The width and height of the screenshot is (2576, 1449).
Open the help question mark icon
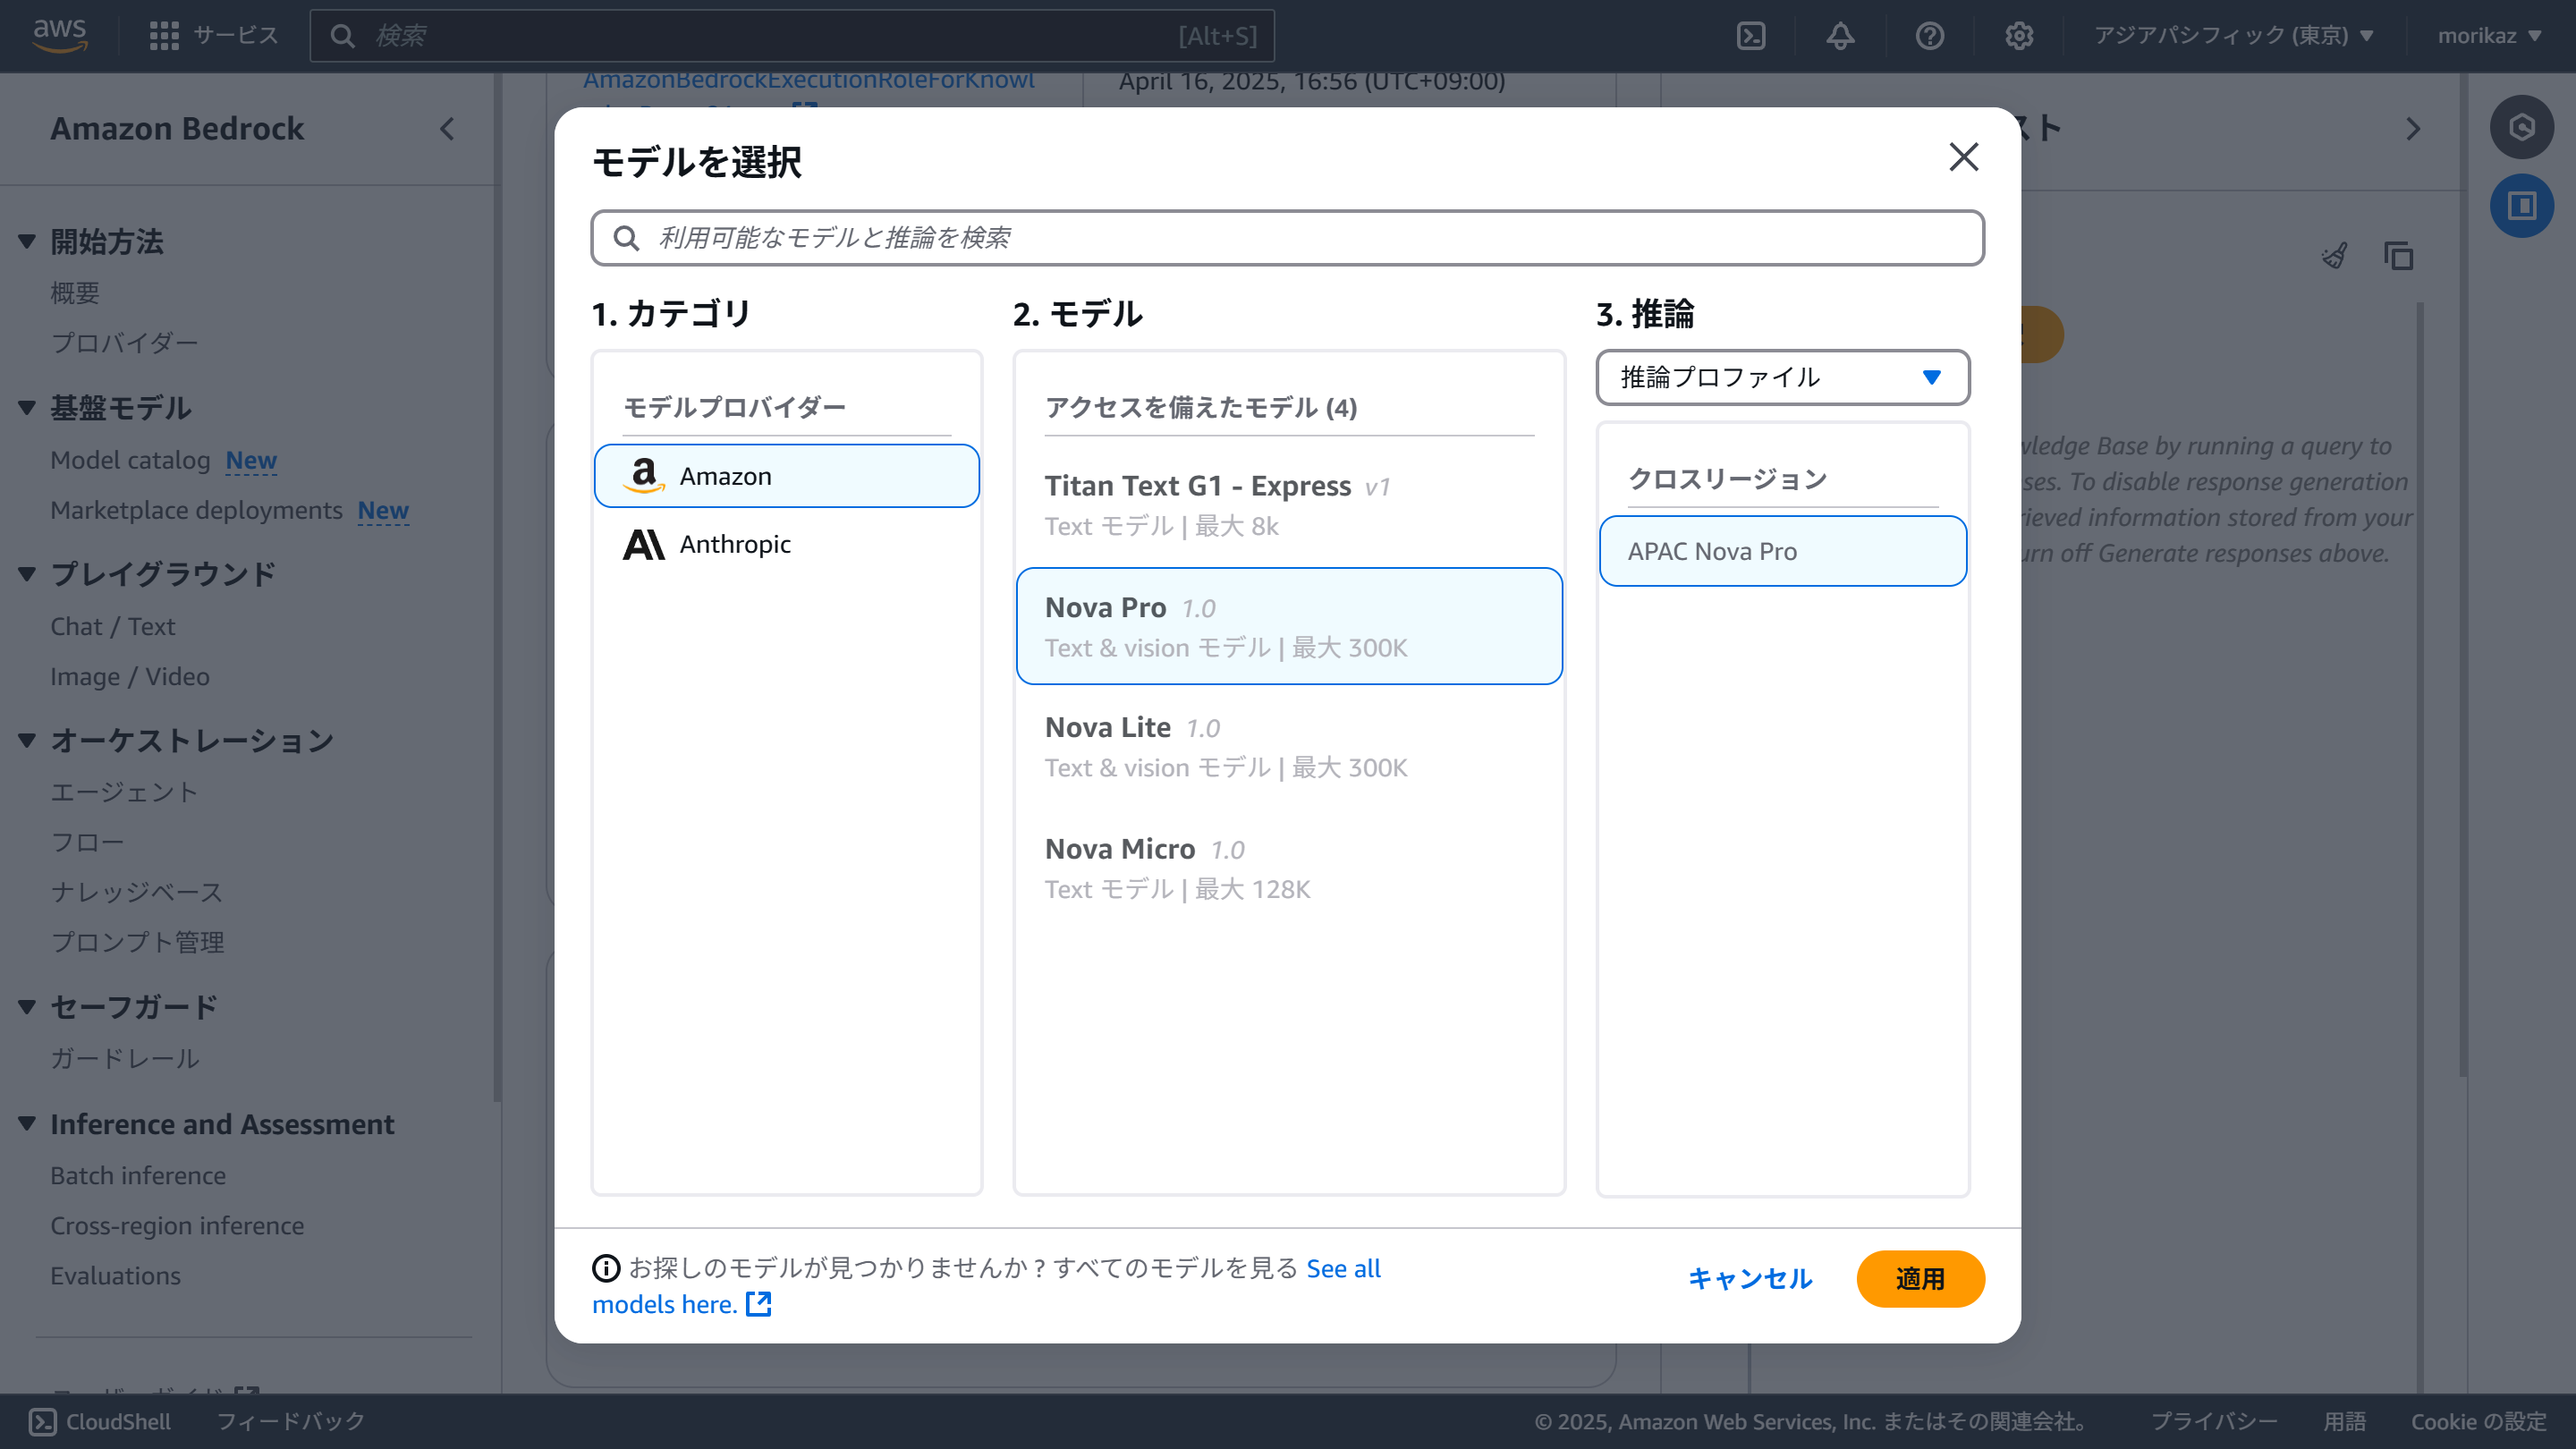[x=1929, y=36]
